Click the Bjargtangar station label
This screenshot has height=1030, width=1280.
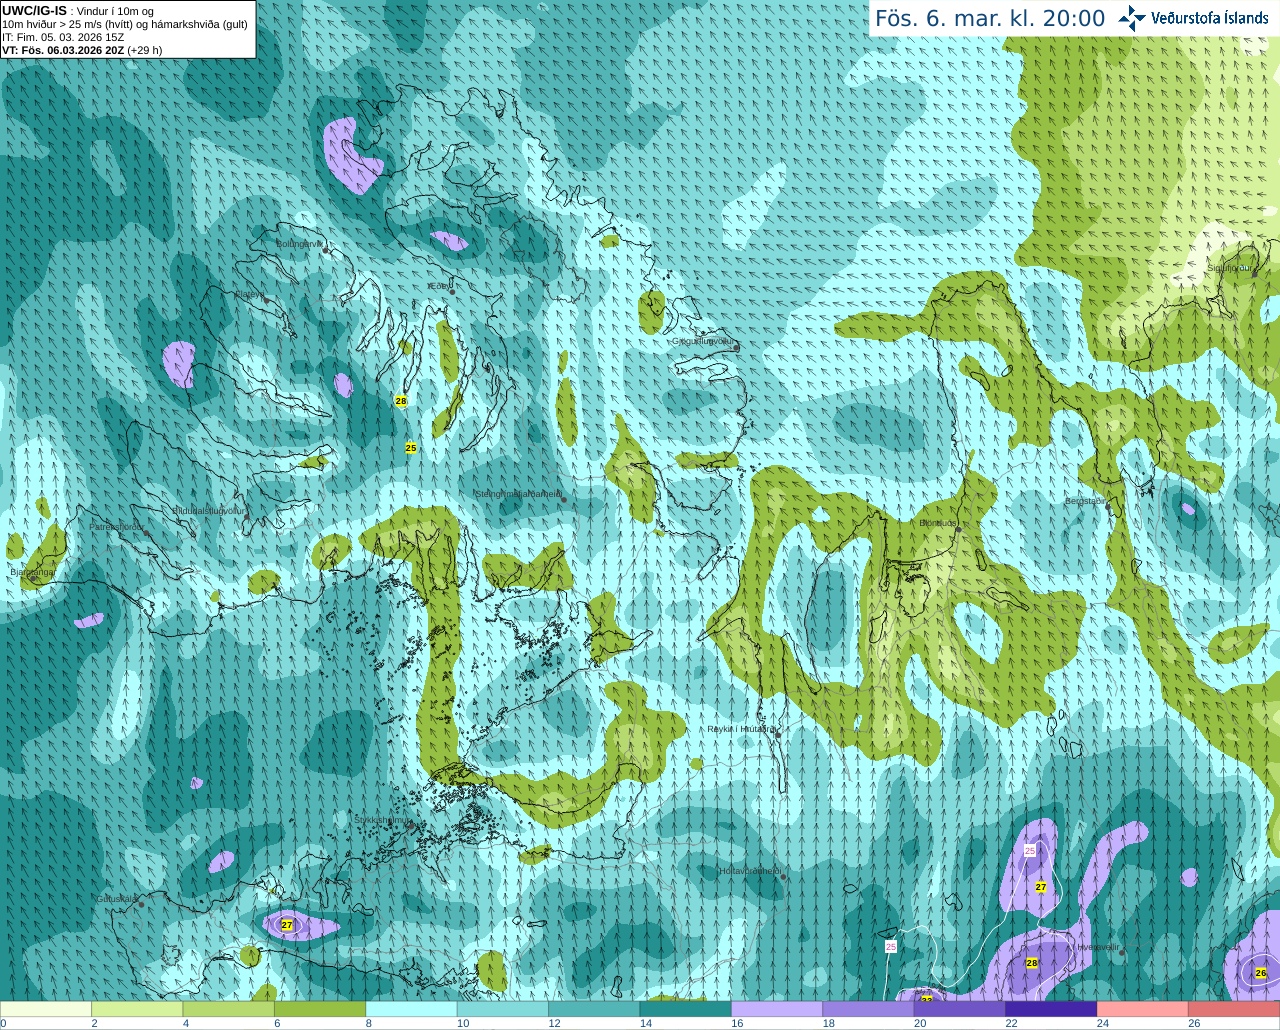(32, 572)
